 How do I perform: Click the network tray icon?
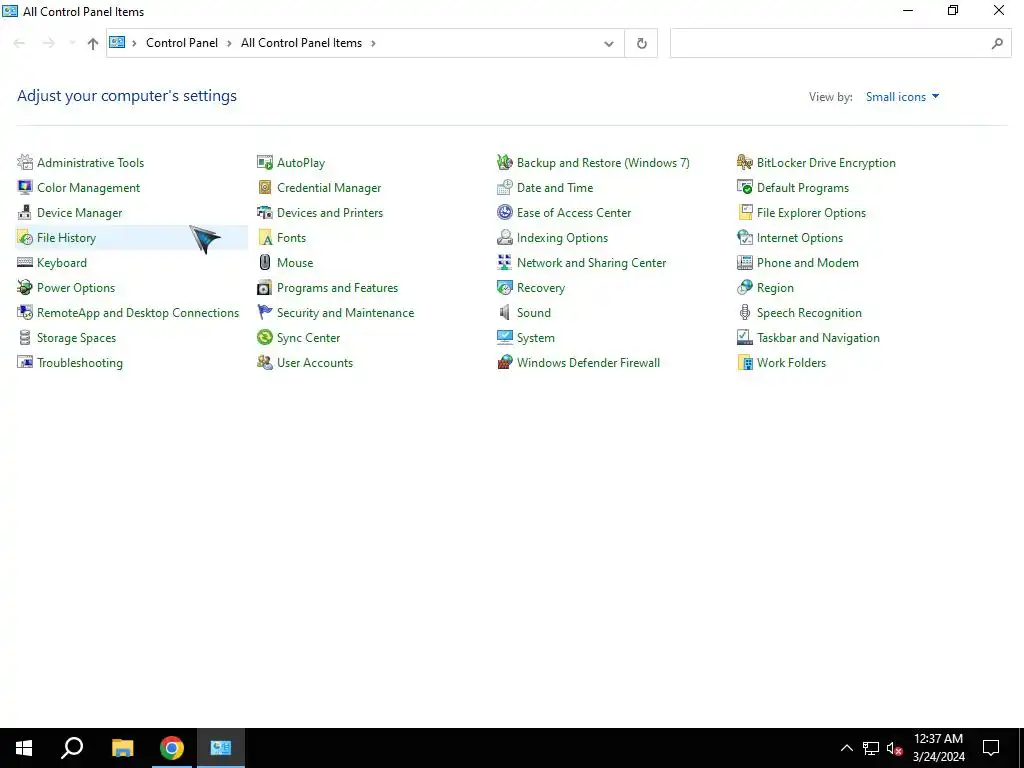click(x=871, y=748)
